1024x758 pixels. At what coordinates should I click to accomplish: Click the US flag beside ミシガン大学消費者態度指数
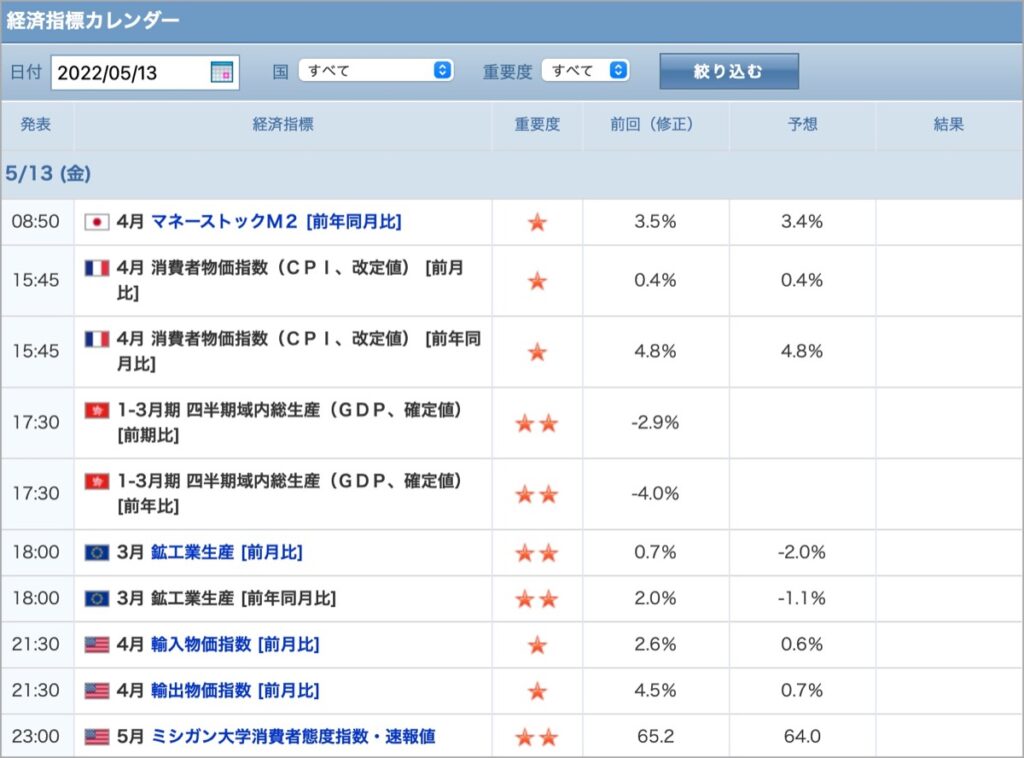coord(97,737)
